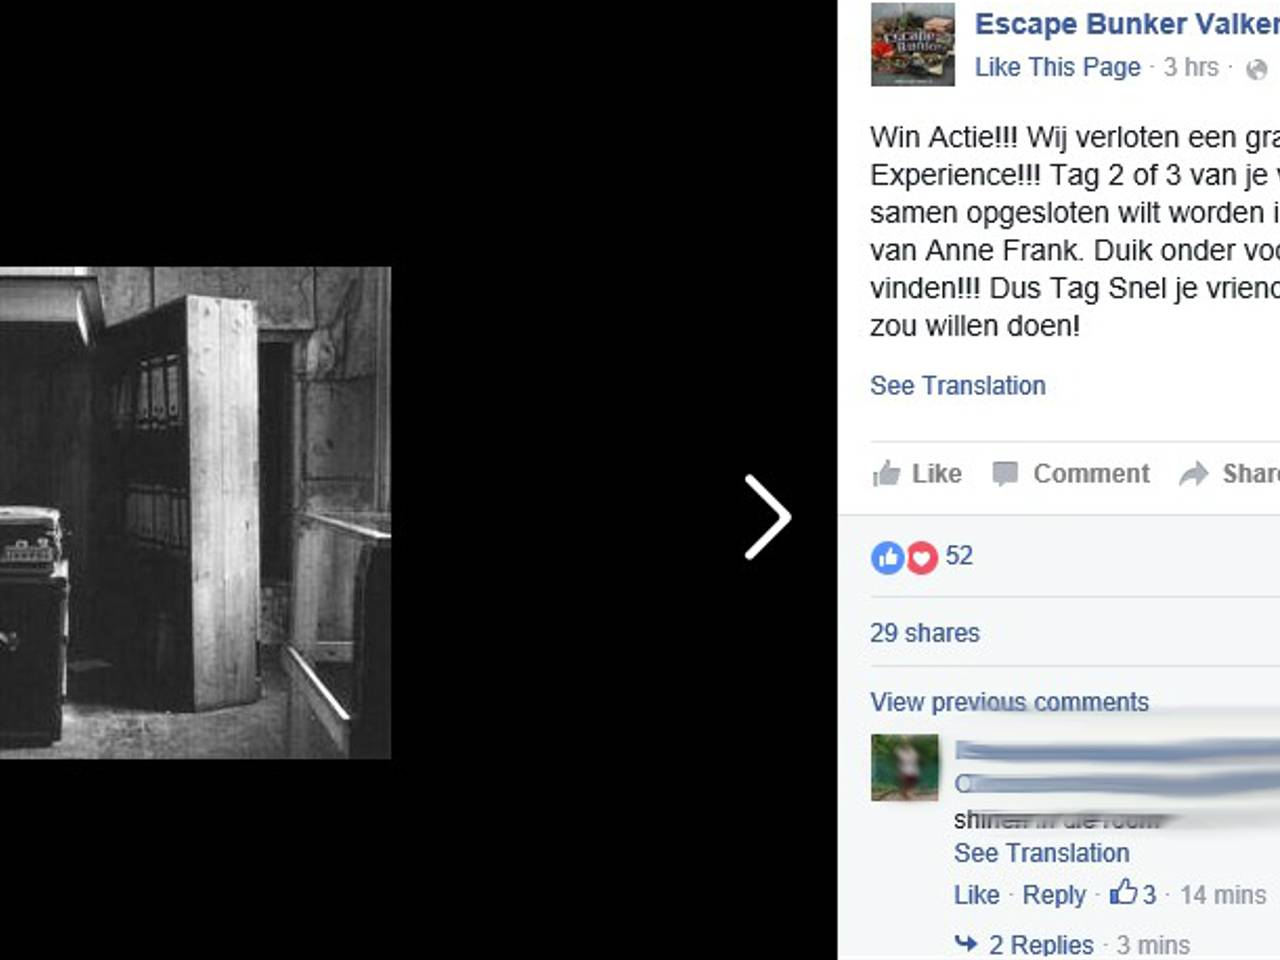The height and width of the screenshot is (960, 1280).
Task: Click the thumbs-up icon with 3 likes
Action: 1123,892
